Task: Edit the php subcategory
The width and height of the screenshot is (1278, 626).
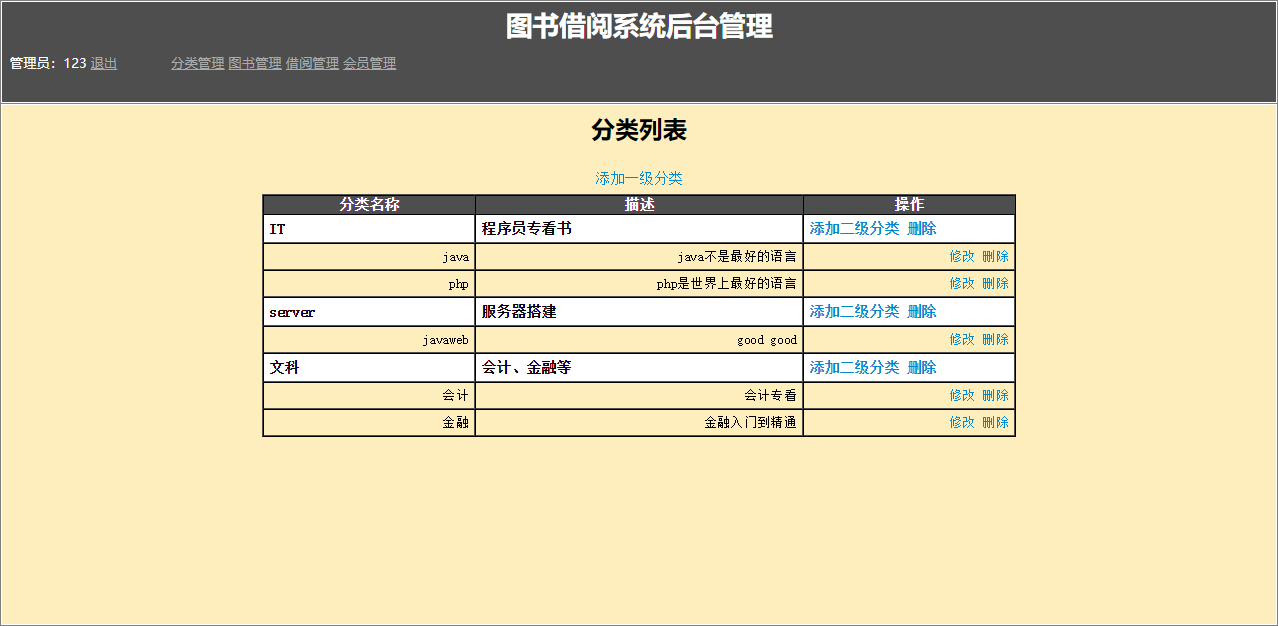Action: click(962, 284)
